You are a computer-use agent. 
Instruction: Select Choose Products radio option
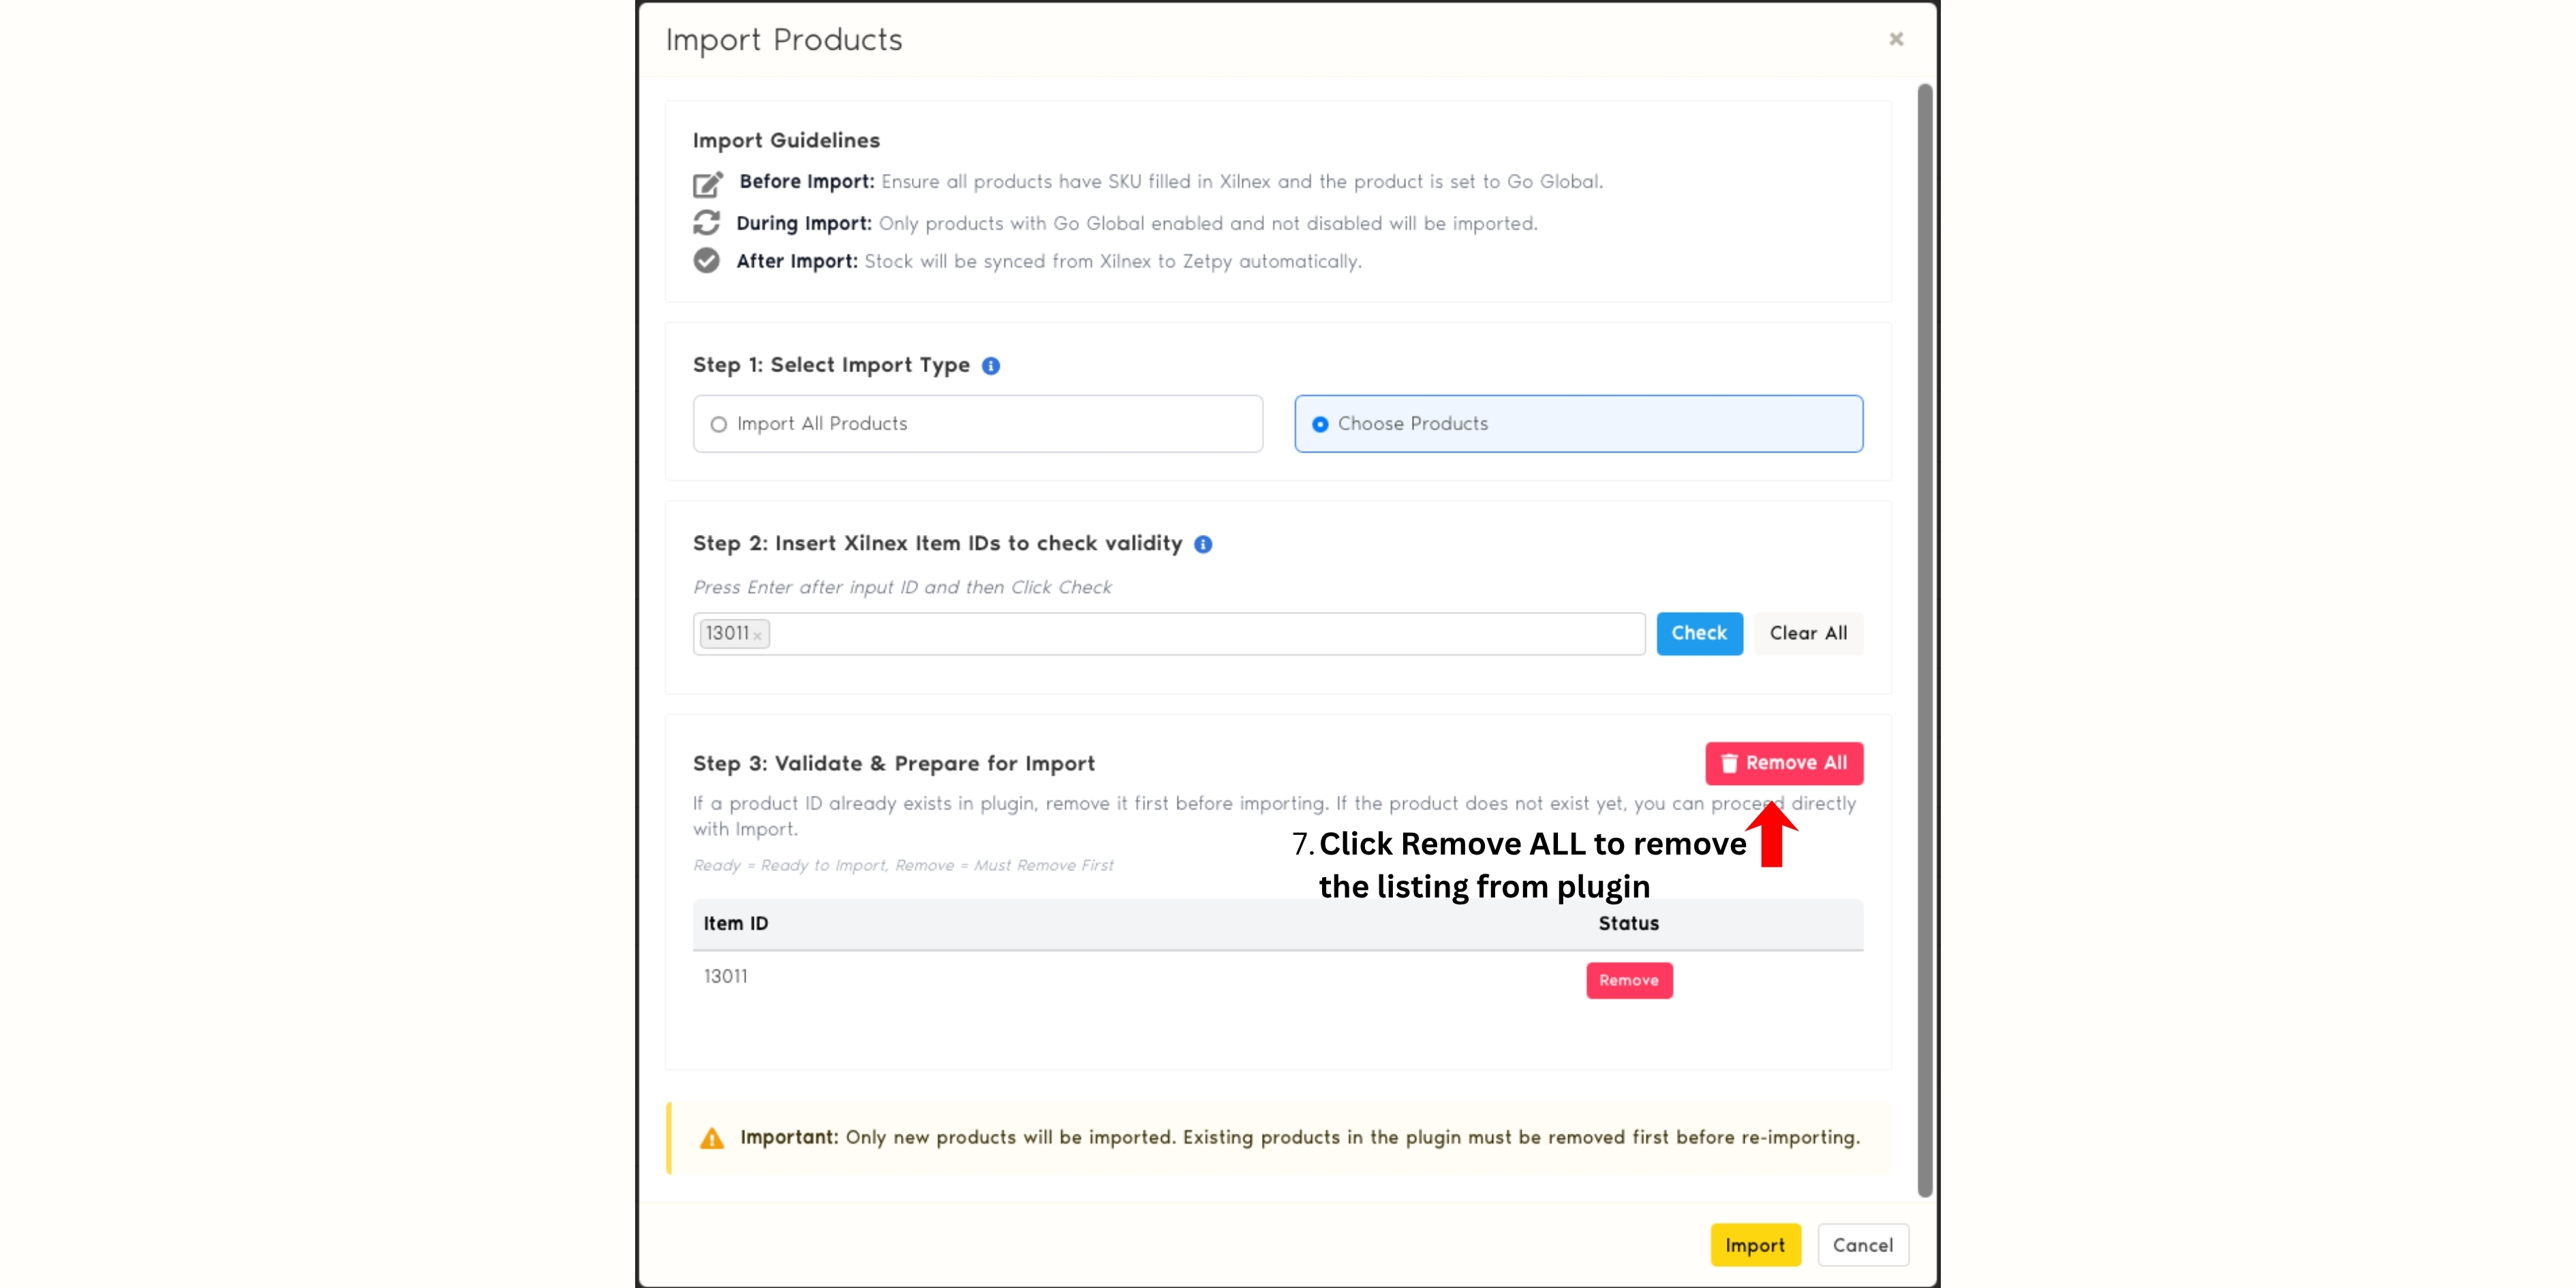(x=1320, y=424)
